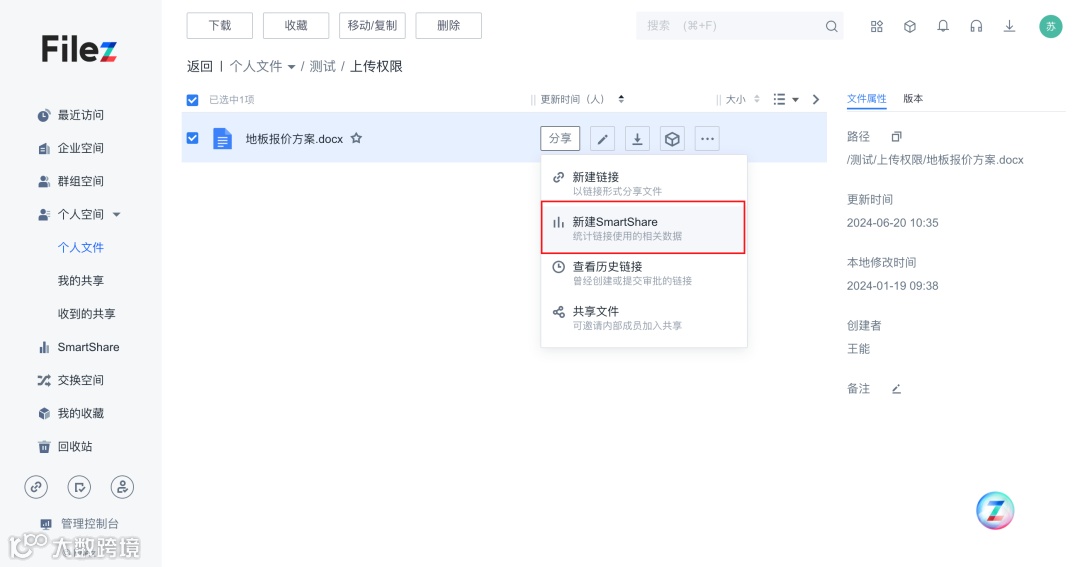Switch to 文件属性 tab
The height and width of the screenshot is (567, 1080).
click(x=866, y=99)
